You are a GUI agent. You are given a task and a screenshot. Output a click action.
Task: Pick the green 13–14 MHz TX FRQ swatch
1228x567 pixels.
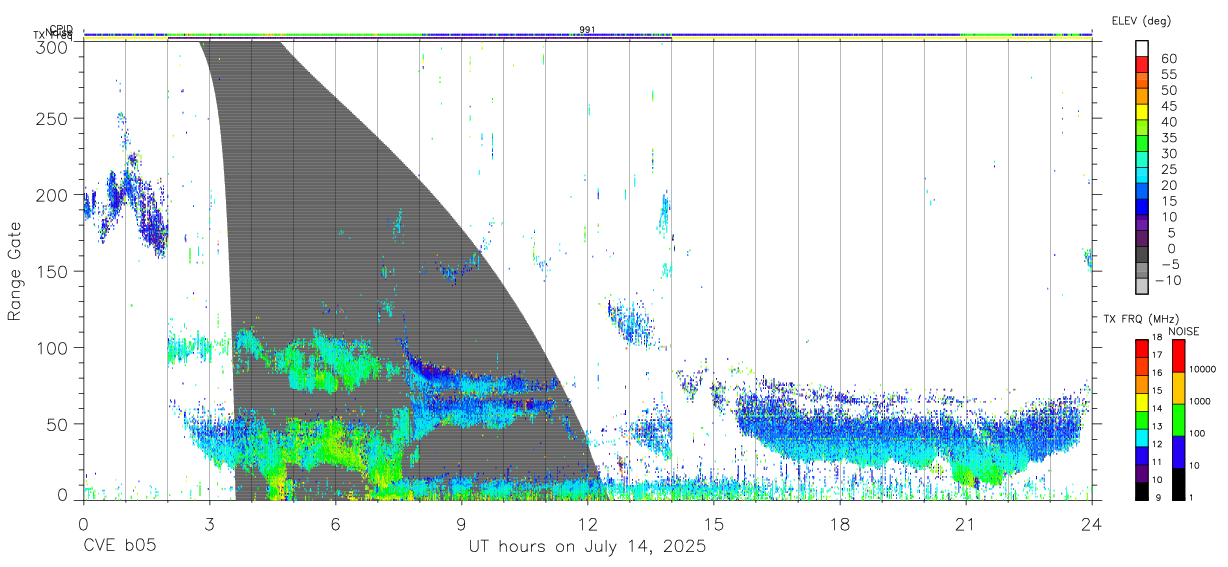[x=1142, y=418]
